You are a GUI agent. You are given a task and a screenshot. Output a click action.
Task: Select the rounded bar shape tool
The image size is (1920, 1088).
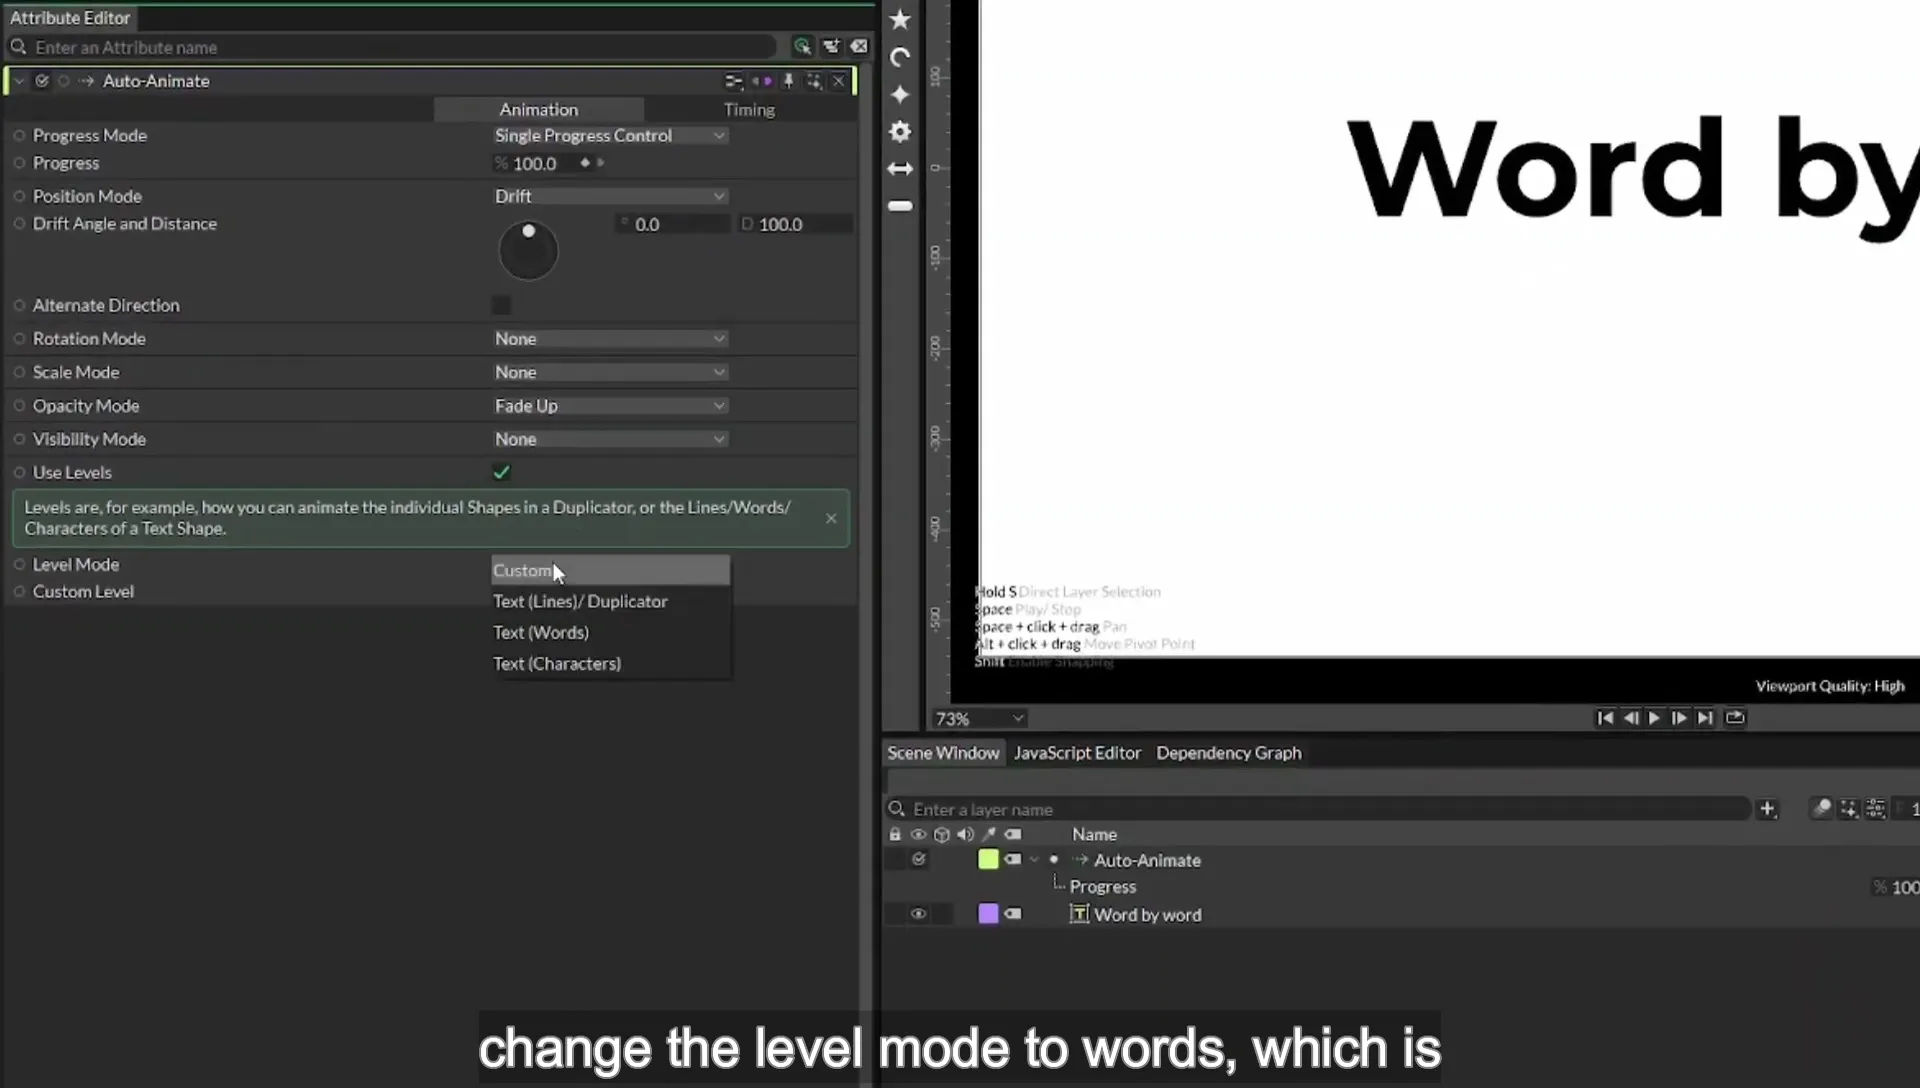point(900,206)
